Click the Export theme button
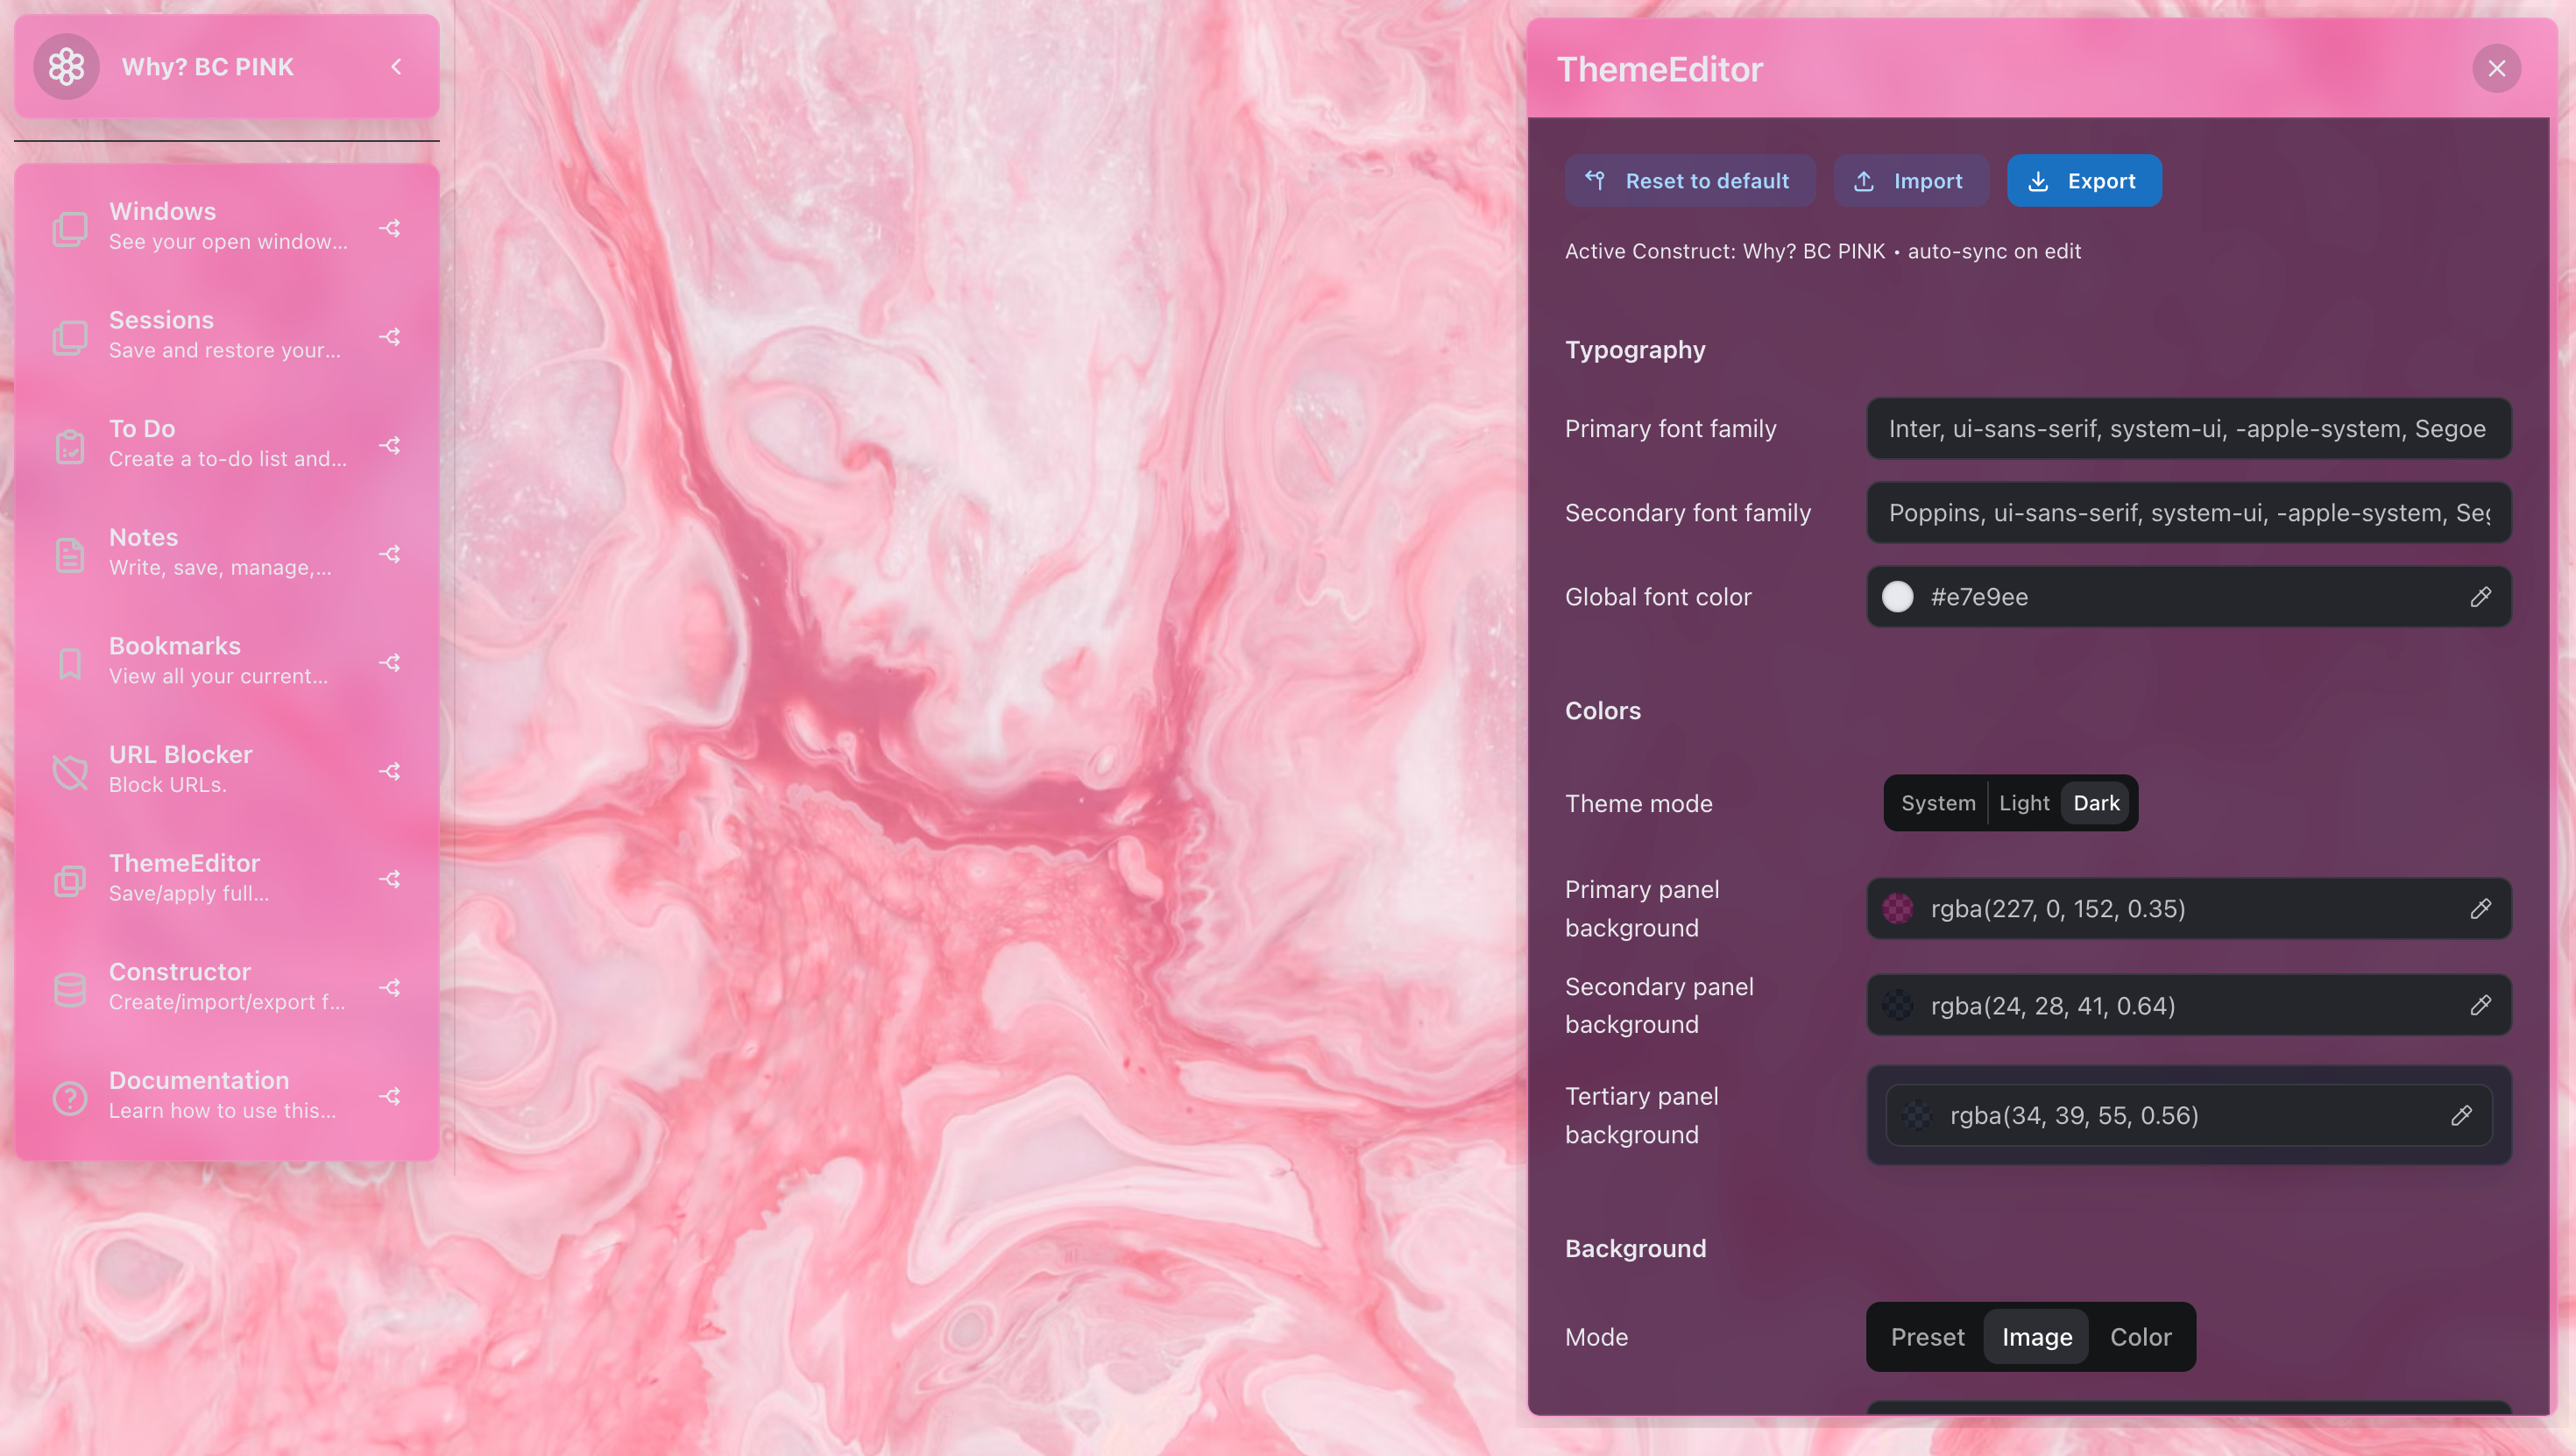Viewport: 2576px width, 1456px height. pos(2083,181)
